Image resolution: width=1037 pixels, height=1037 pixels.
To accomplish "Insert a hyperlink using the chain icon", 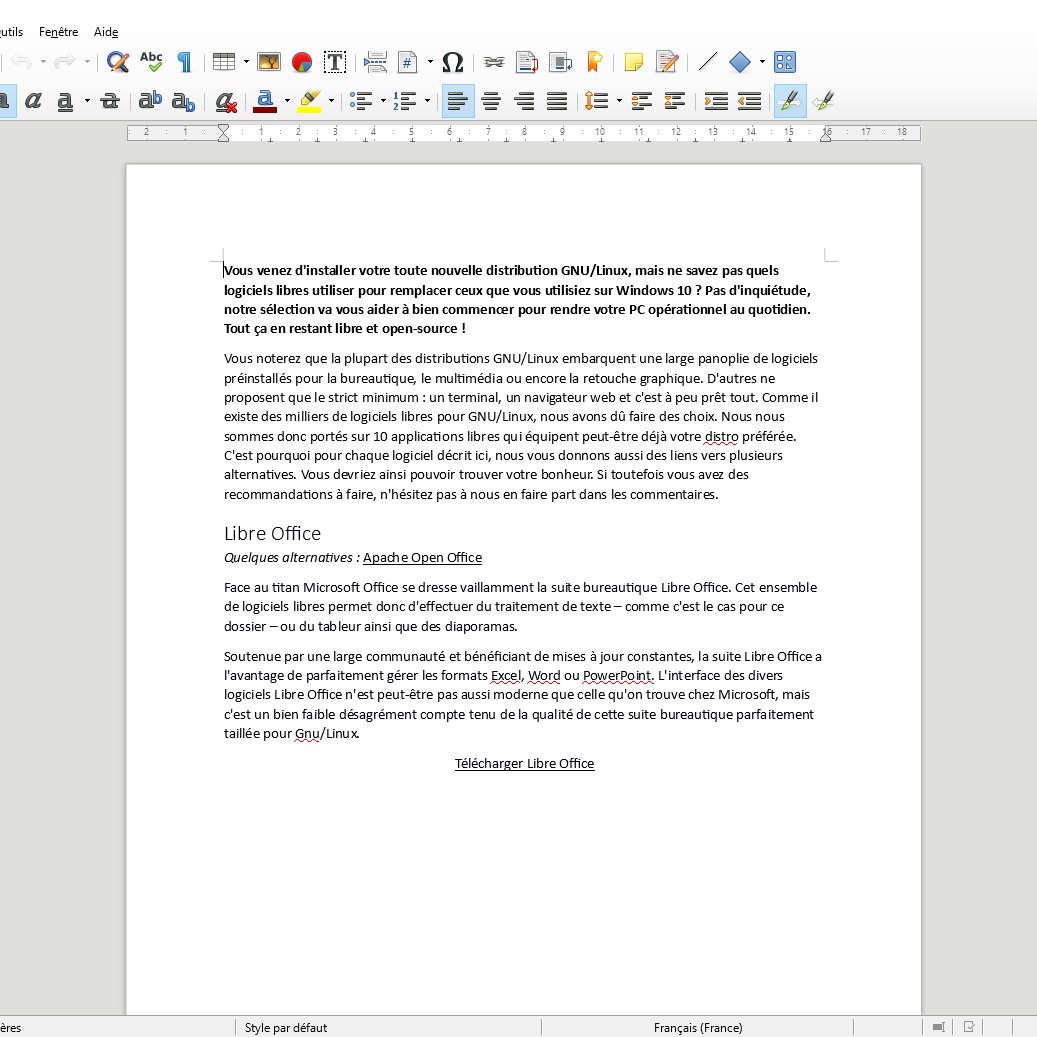I will (x=493, y=62).
